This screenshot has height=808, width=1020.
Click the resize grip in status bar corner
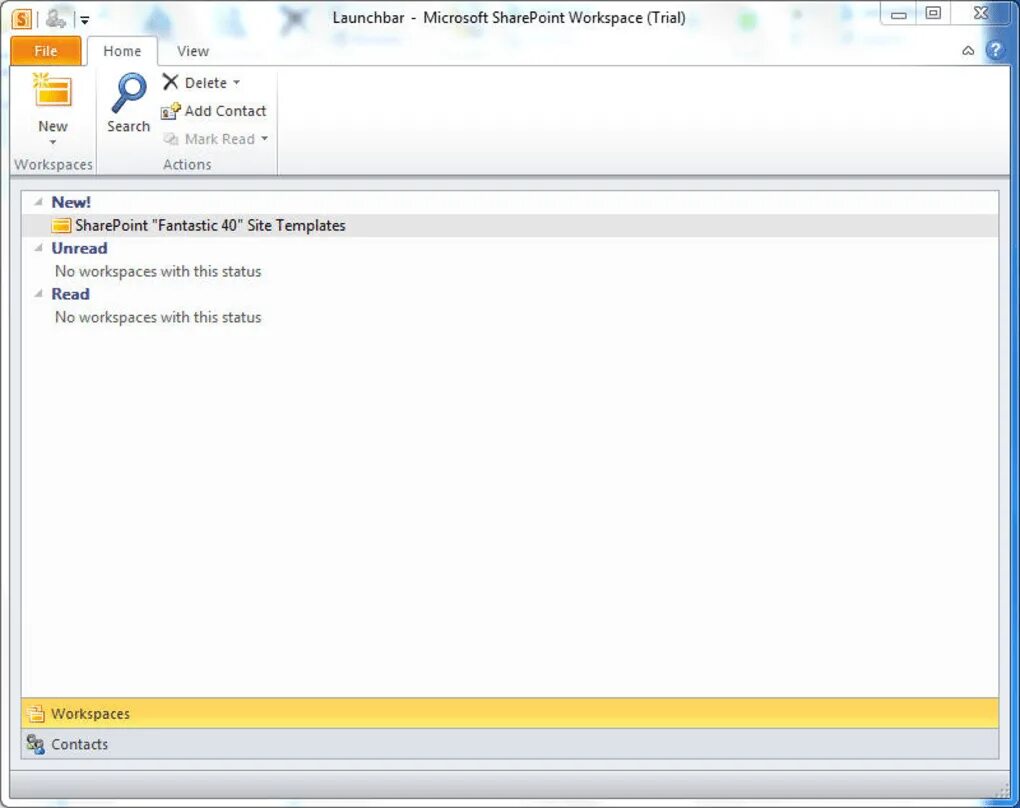point(1002,790)
